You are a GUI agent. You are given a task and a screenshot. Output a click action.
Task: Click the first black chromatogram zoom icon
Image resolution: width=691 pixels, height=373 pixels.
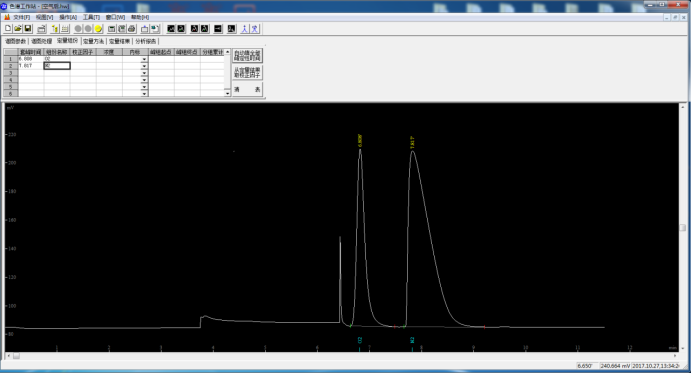point(171,29)
